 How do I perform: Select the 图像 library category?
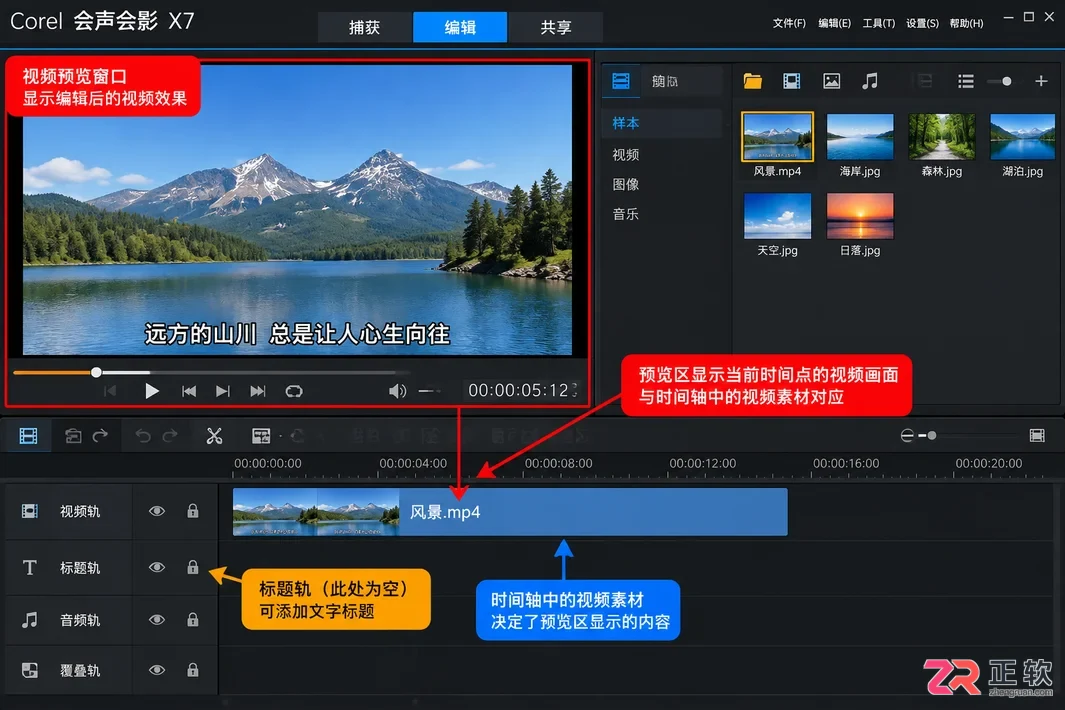click(626, 184)
